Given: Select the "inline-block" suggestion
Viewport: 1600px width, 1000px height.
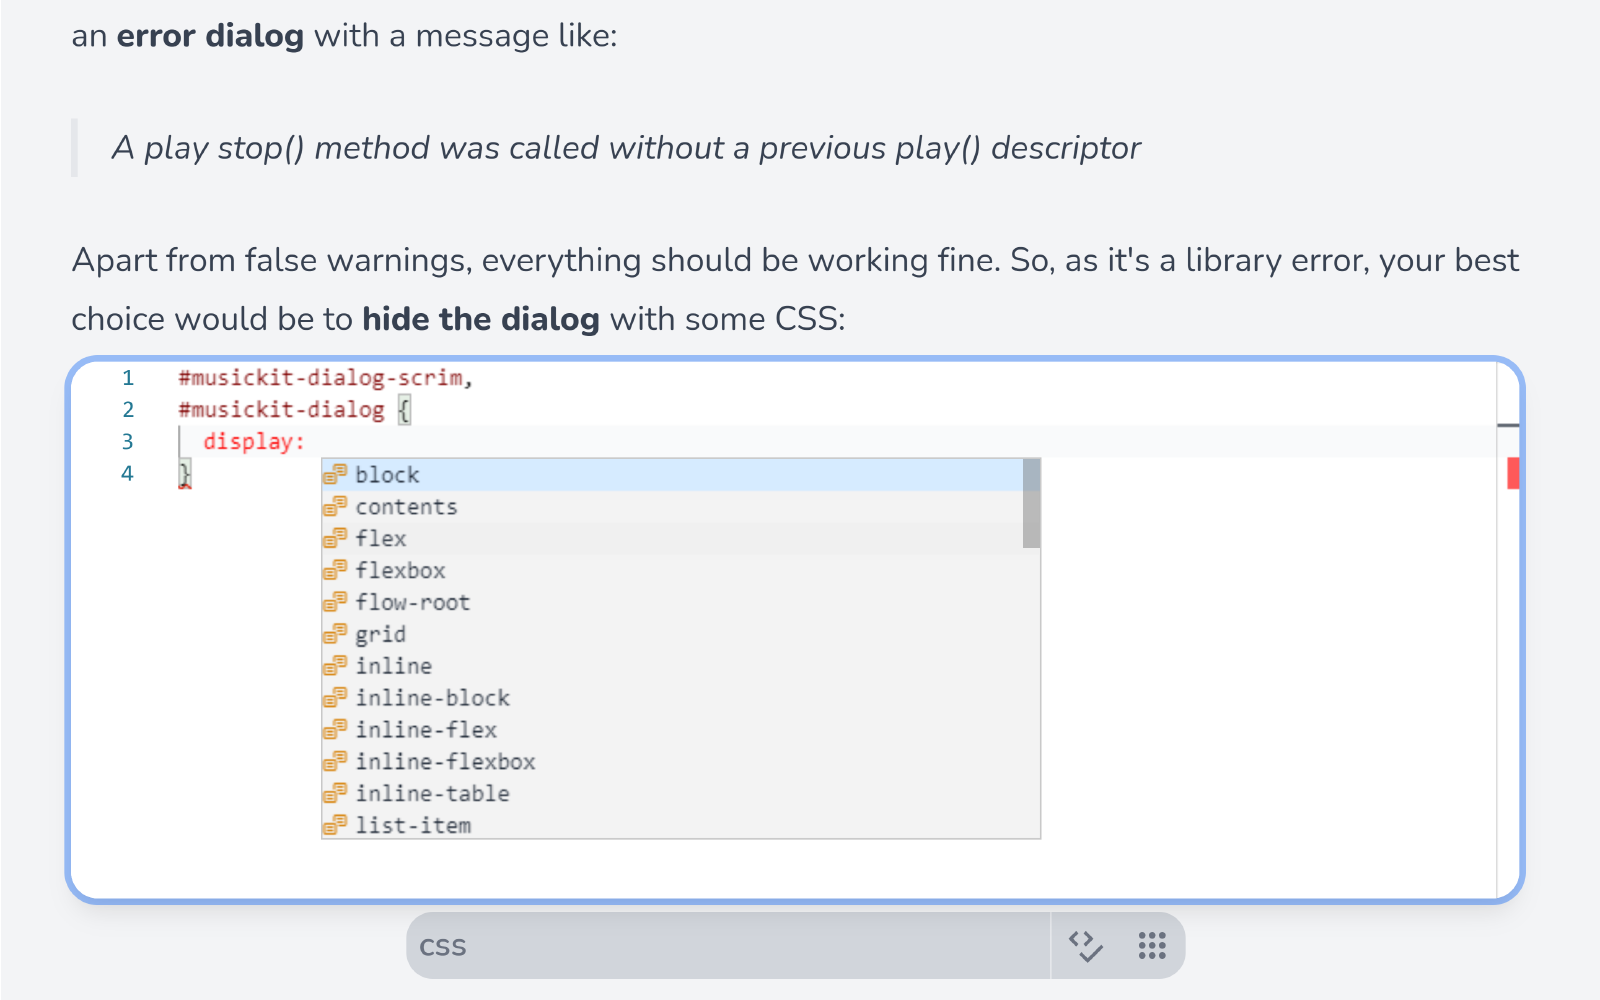Looking at the screenshot, I should coord(432,698).
